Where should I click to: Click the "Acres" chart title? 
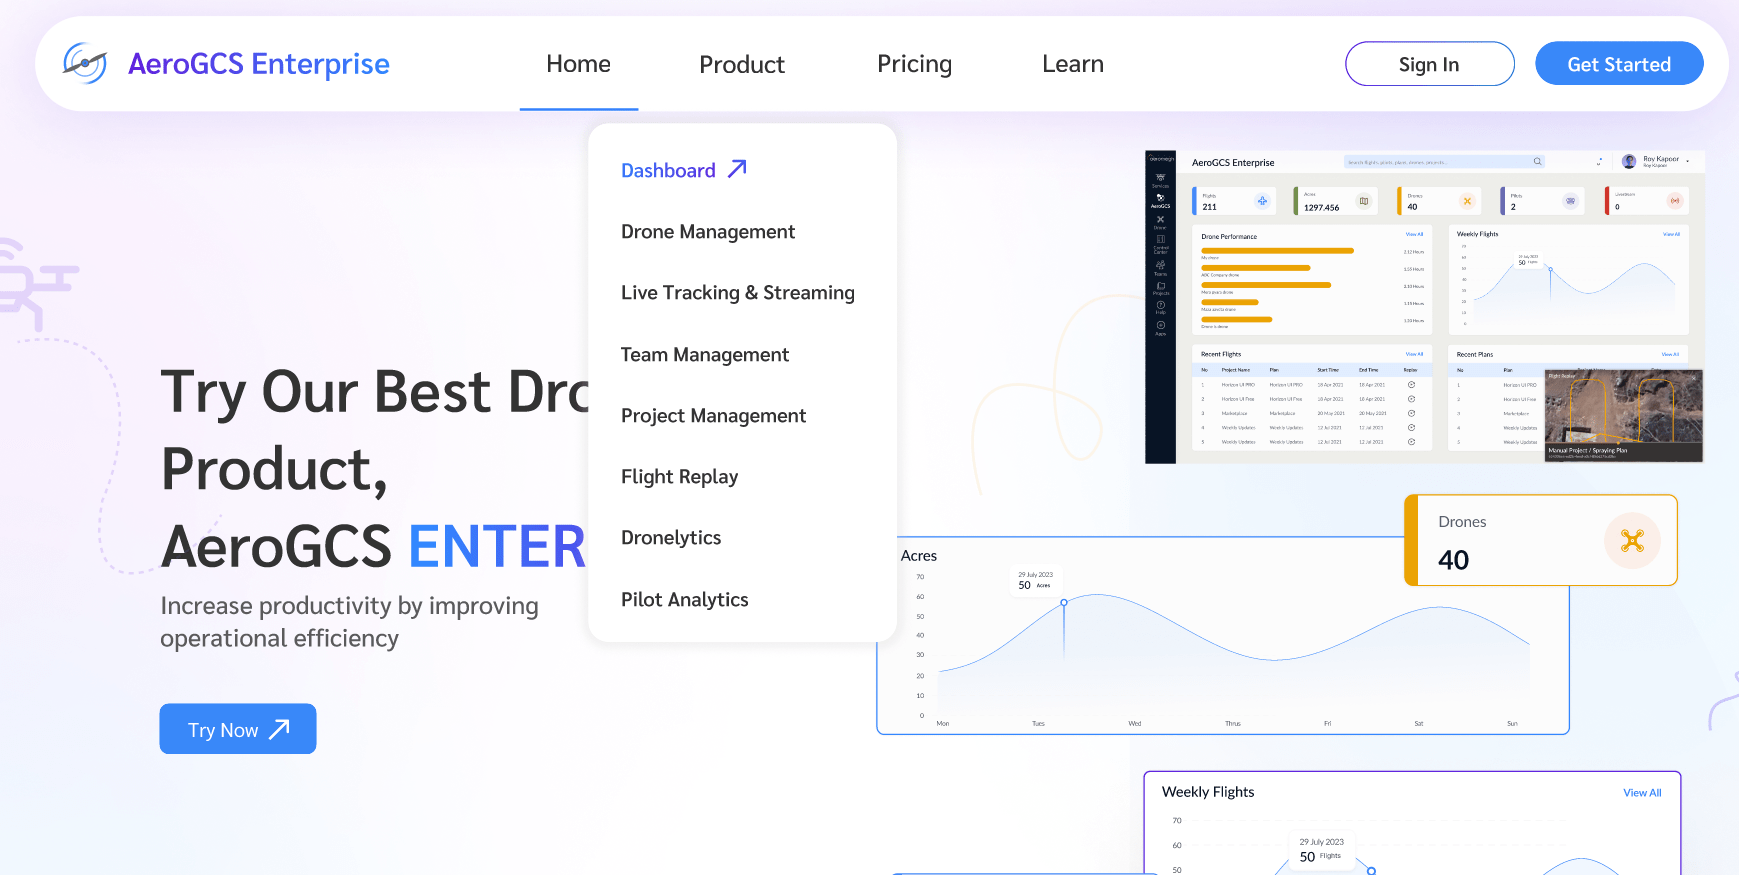click(919, 556)
